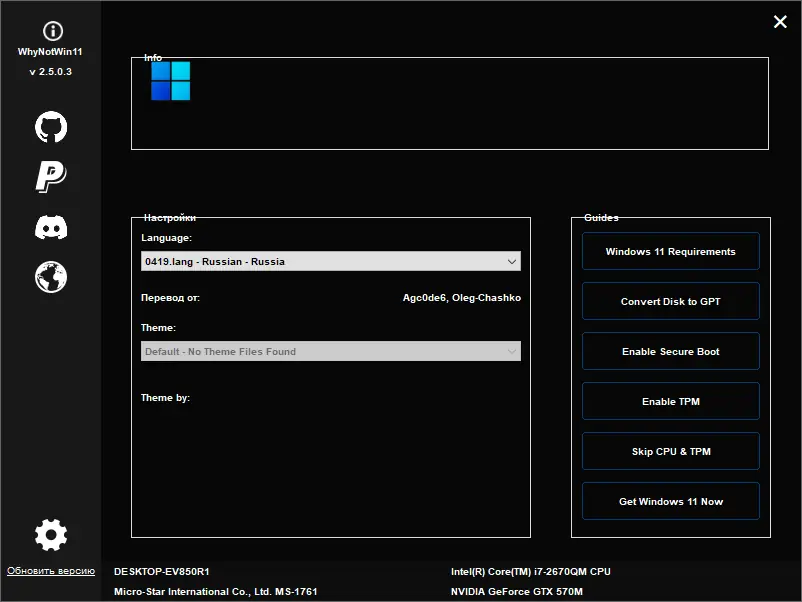
Task: Open Enable Secure Boot guide
Action: click(x=671, y=351)
